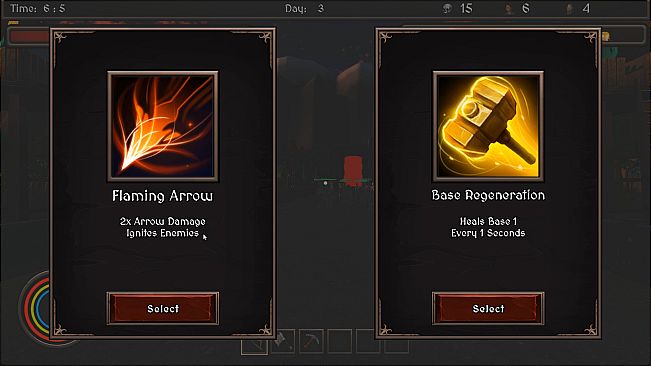Click the Day 3 counter
Viewport: 651px width, 366px height.
tap(304, 8)
